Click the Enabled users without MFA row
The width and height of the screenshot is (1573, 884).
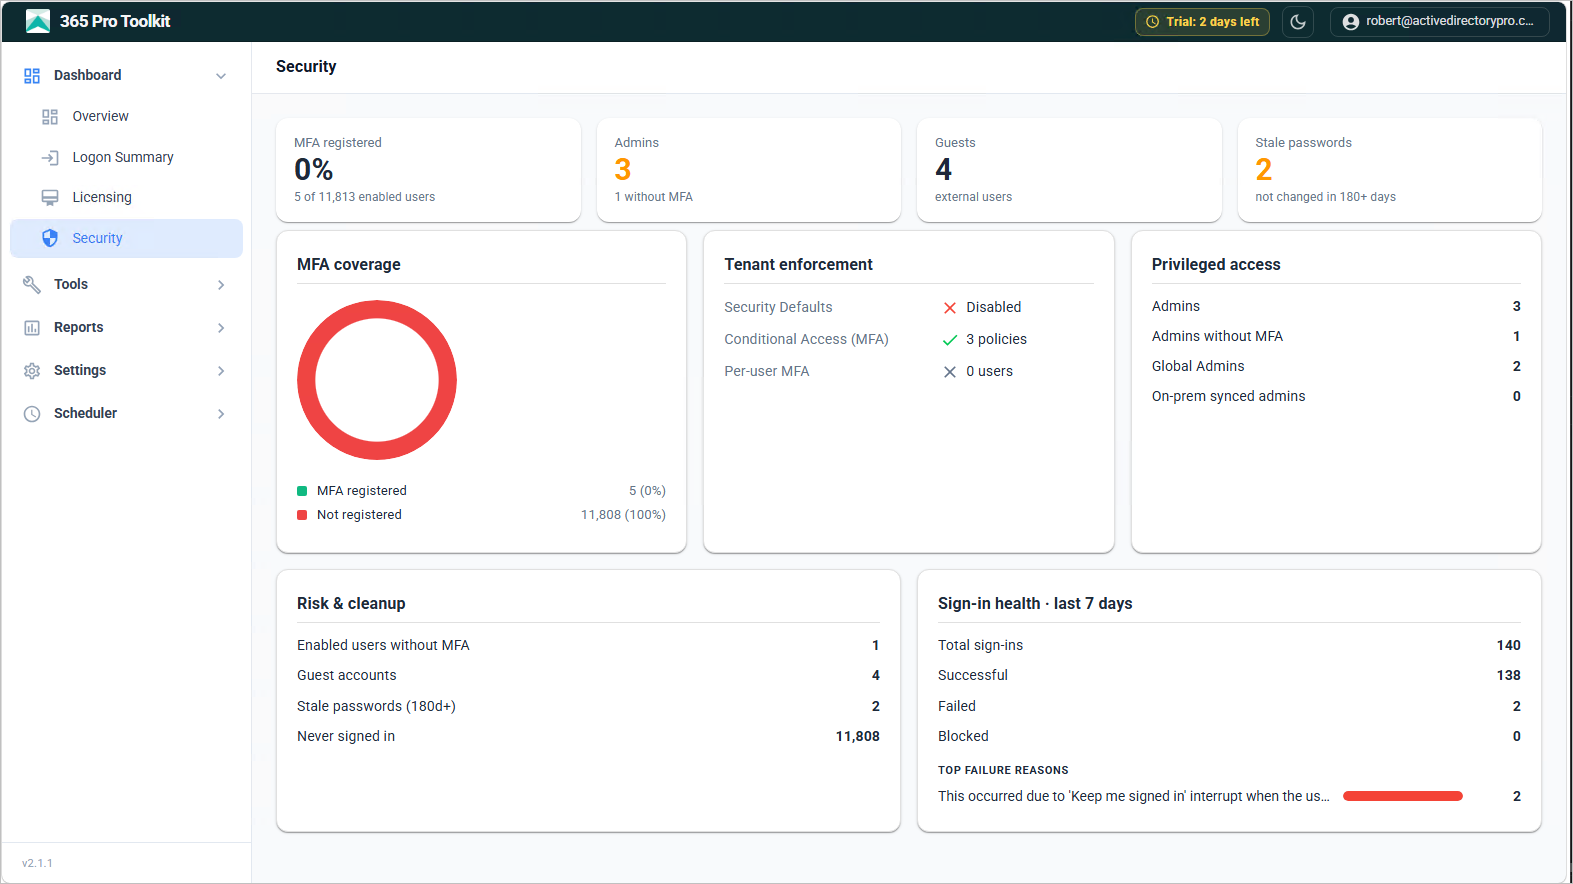tap(588, 646)
